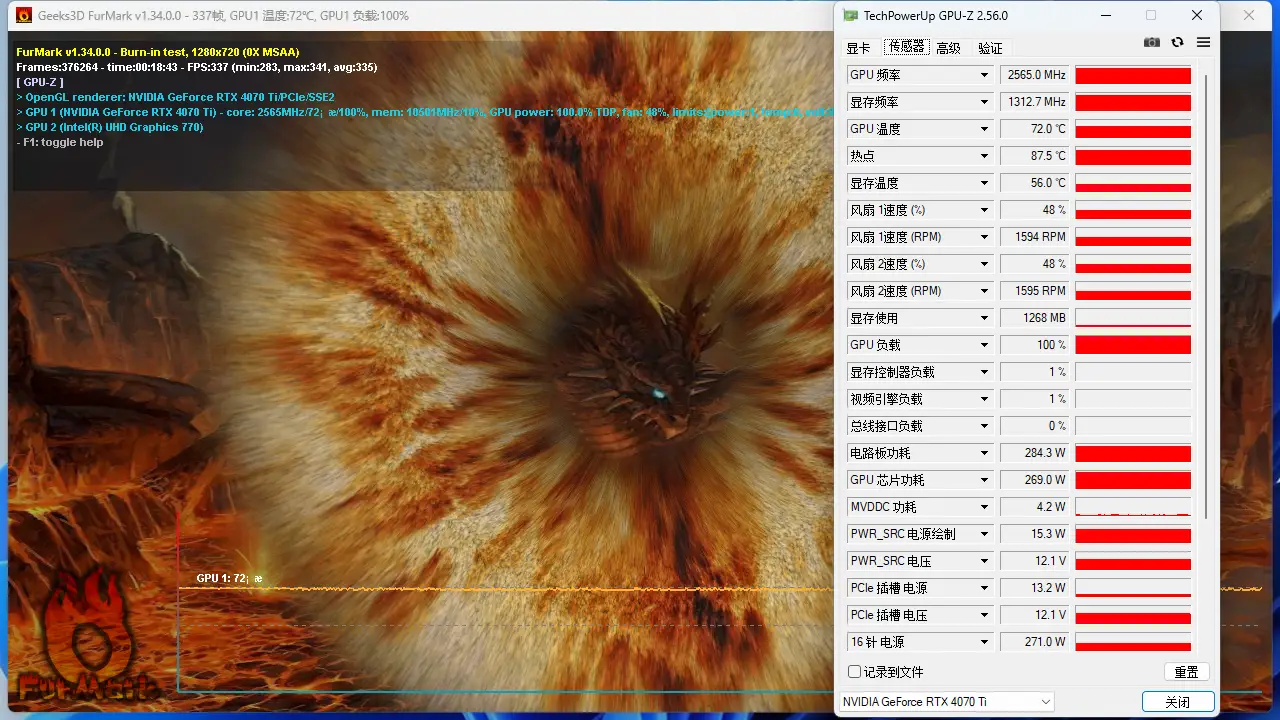Open the GPU 芯片功耗 dropdown

point(984,480)
